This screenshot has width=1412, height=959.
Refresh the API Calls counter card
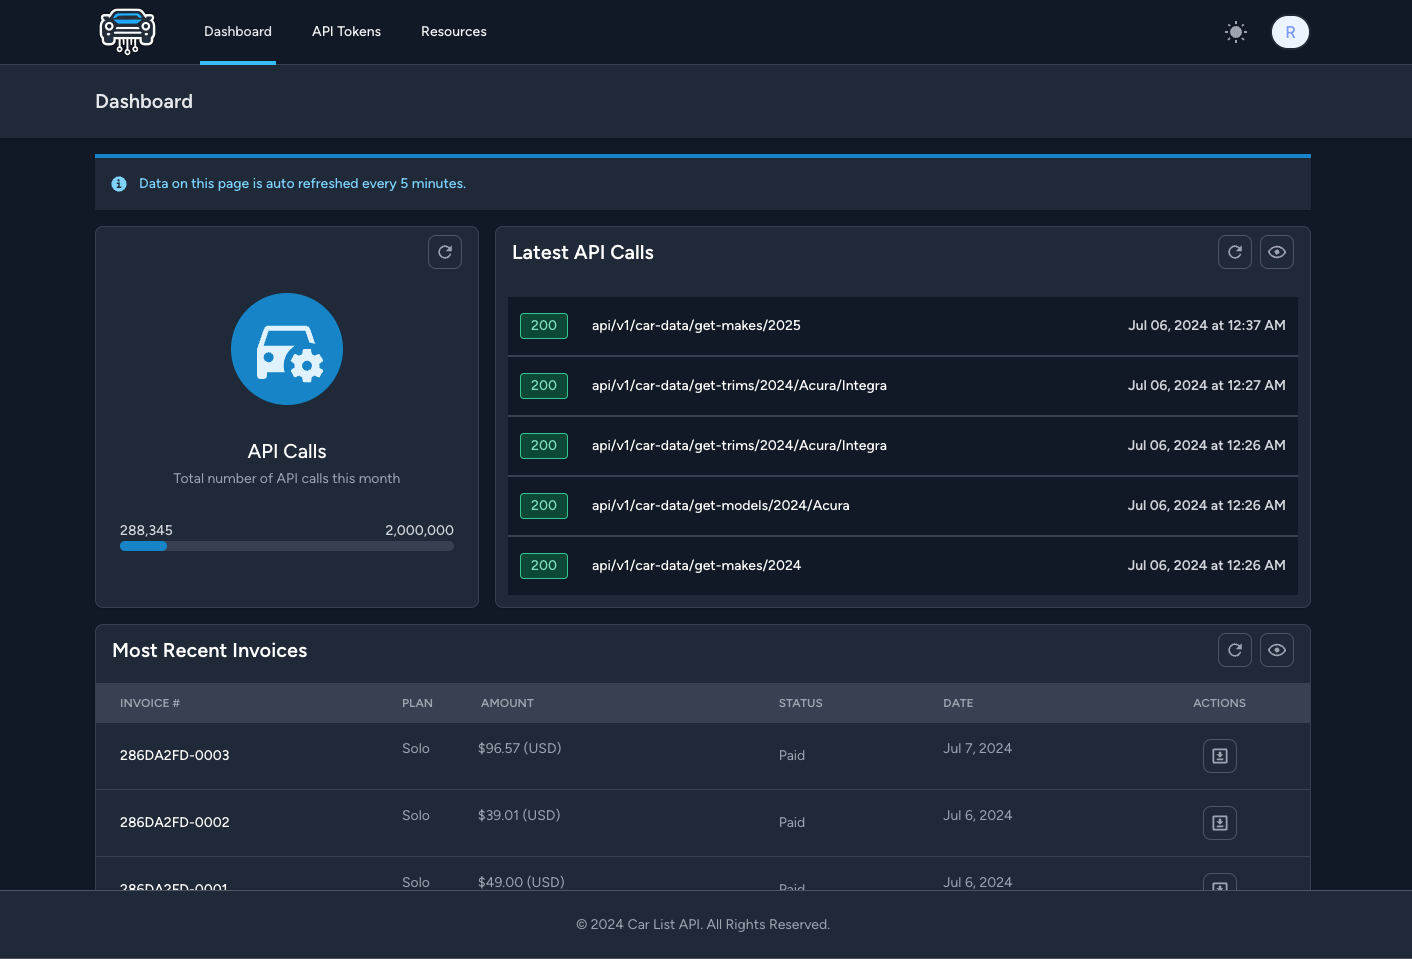(x=445, y=252)
